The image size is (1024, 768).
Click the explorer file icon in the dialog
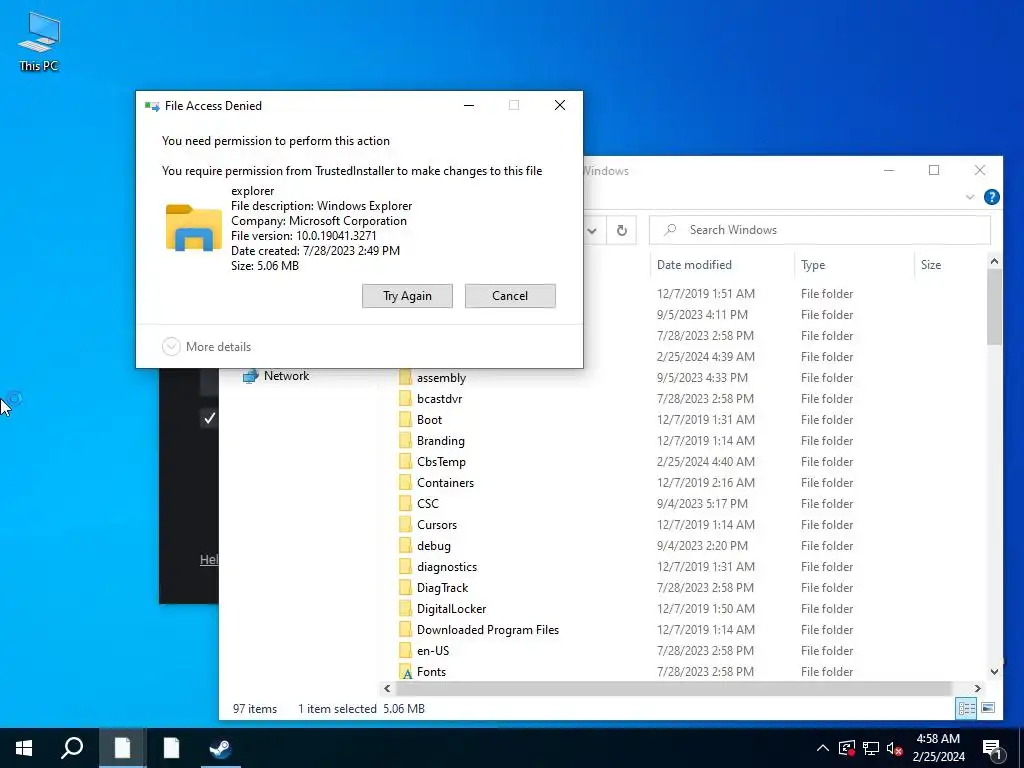coord(193,228)
